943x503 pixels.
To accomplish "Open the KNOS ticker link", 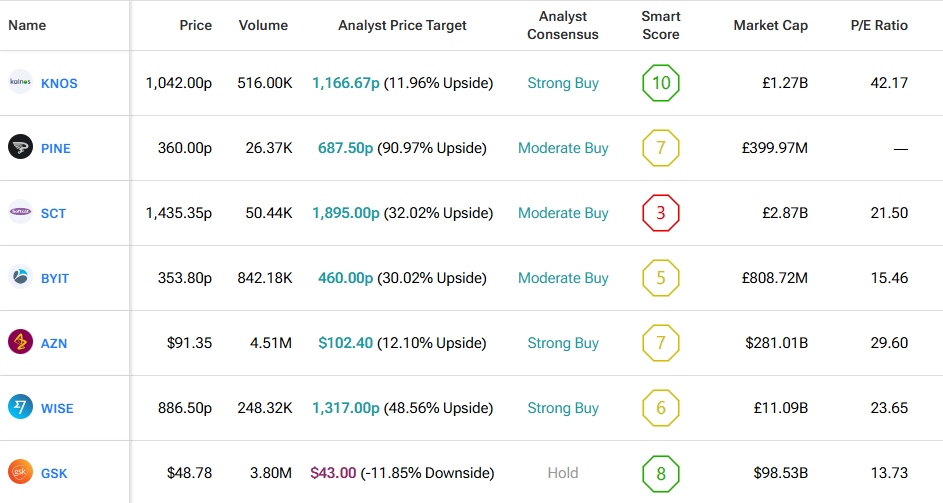I will (x=59, y=84).
